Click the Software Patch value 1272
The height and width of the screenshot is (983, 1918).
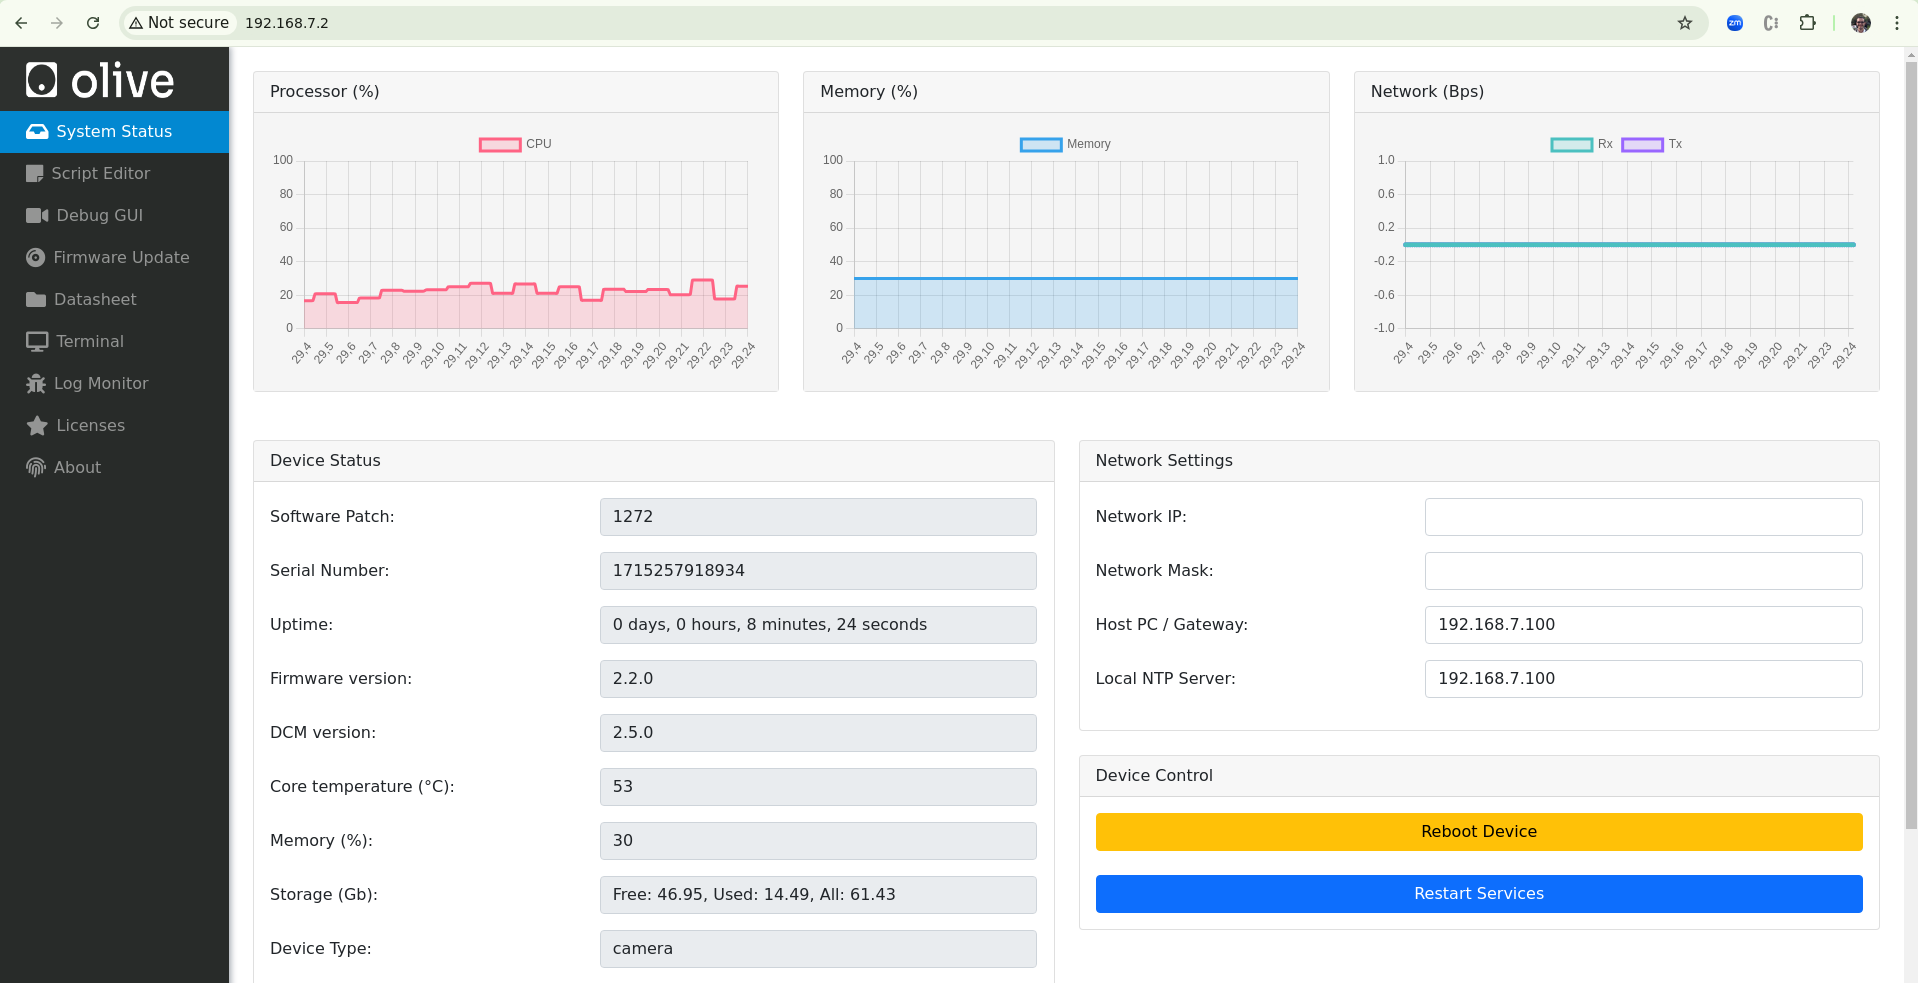click(818, 517)
